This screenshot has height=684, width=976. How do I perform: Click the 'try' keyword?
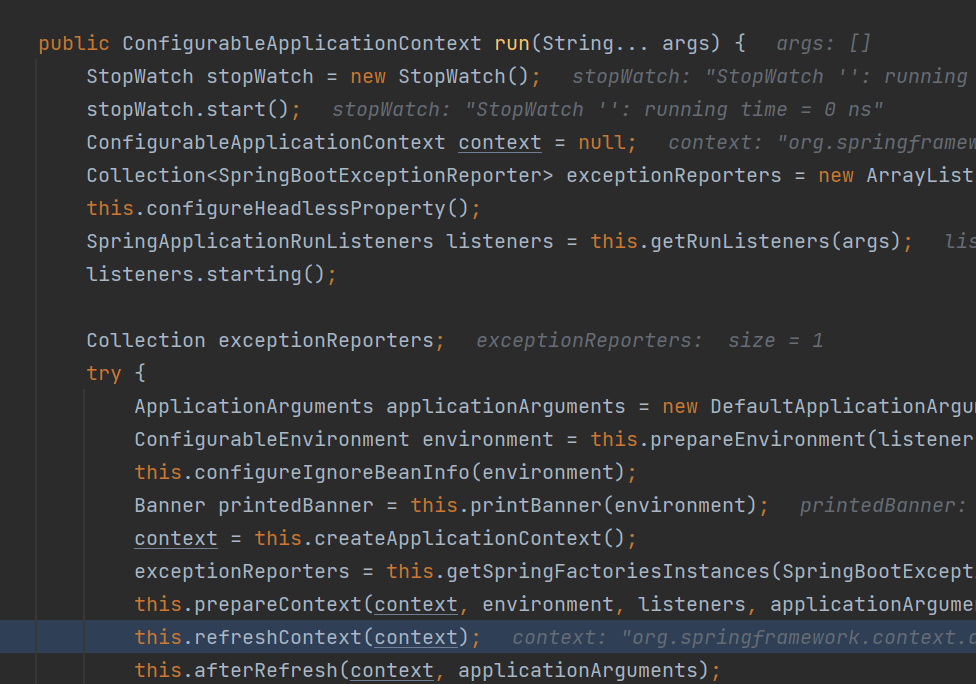tap(104, 373)
